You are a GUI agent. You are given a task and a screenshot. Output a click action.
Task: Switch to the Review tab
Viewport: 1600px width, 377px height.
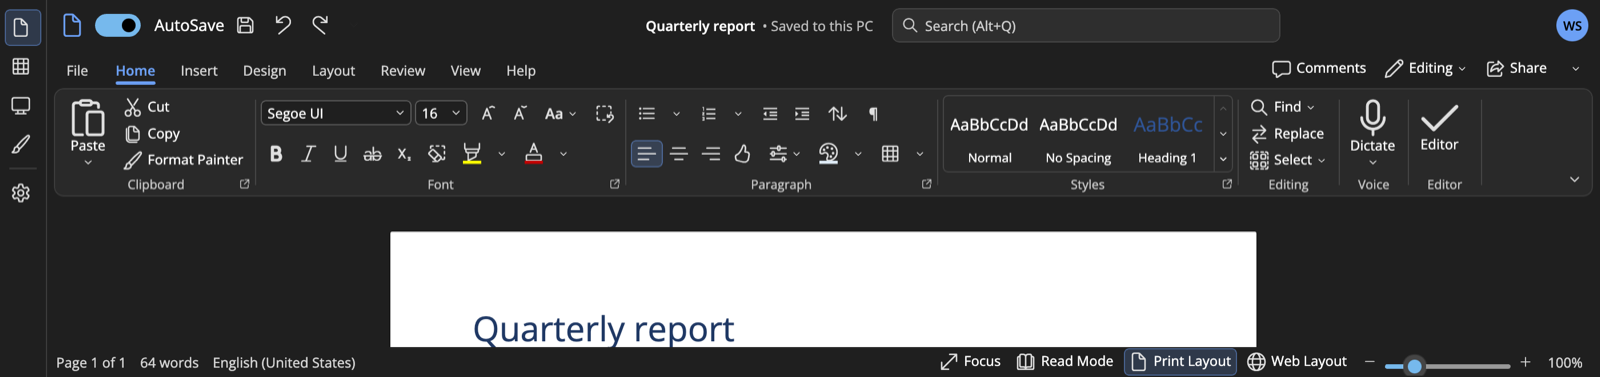pyautogui.click(x=402, y=70)
